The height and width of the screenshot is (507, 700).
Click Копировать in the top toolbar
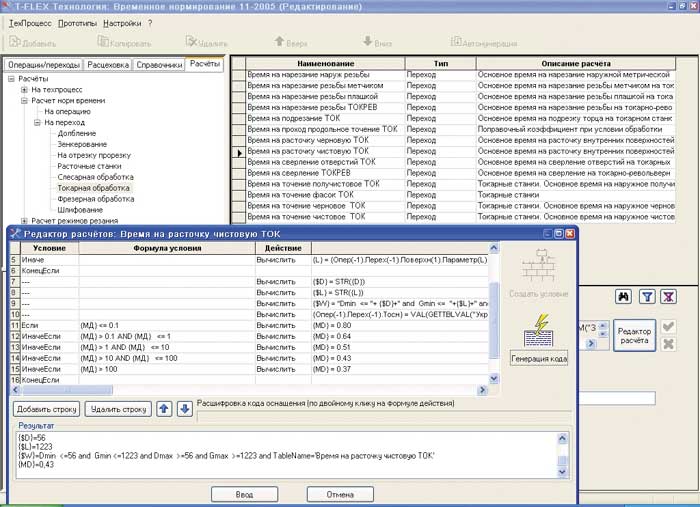[123, 43]
